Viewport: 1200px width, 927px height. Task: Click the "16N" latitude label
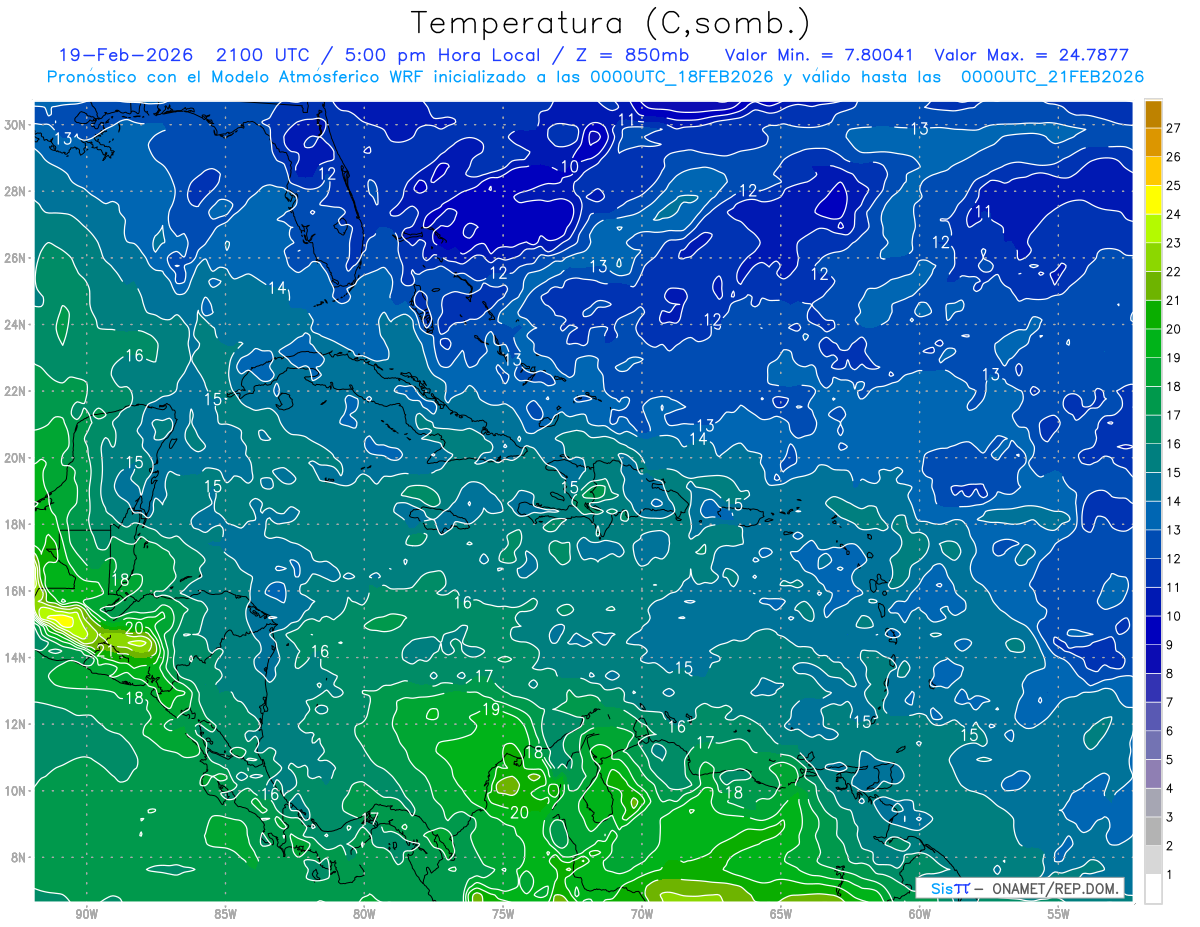coord(16,591)
